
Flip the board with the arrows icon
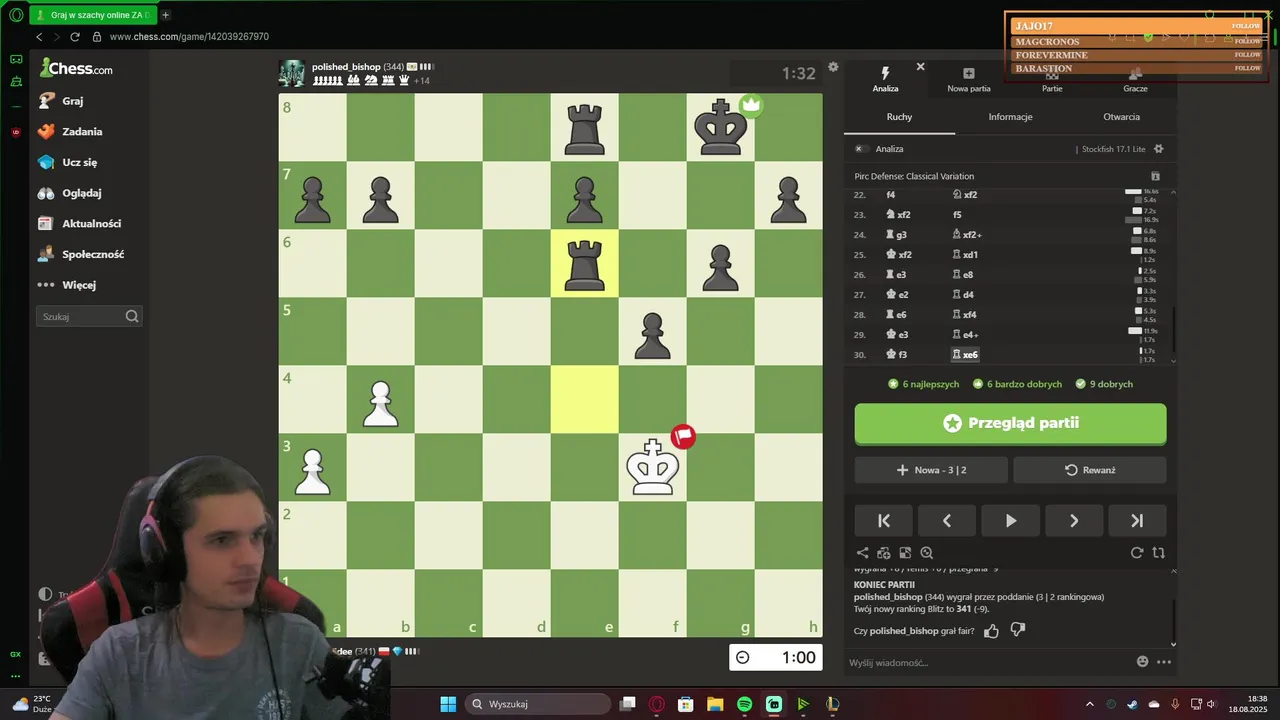[x=1158, y=553]
